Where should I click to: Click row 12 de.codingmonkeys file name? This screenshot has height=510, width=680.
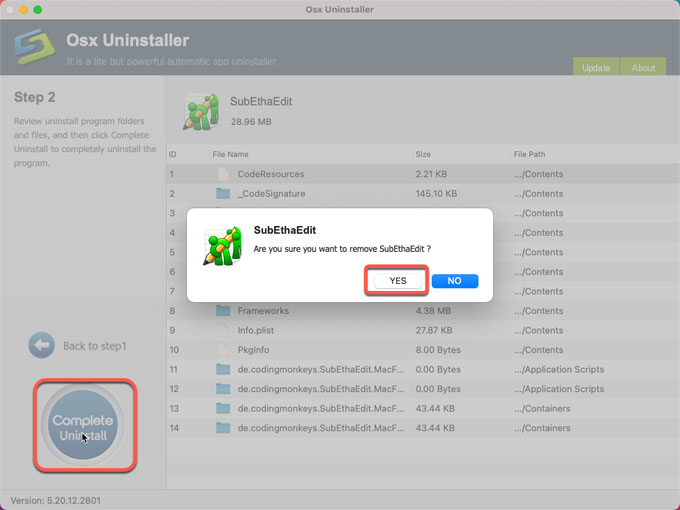point(320,389)
